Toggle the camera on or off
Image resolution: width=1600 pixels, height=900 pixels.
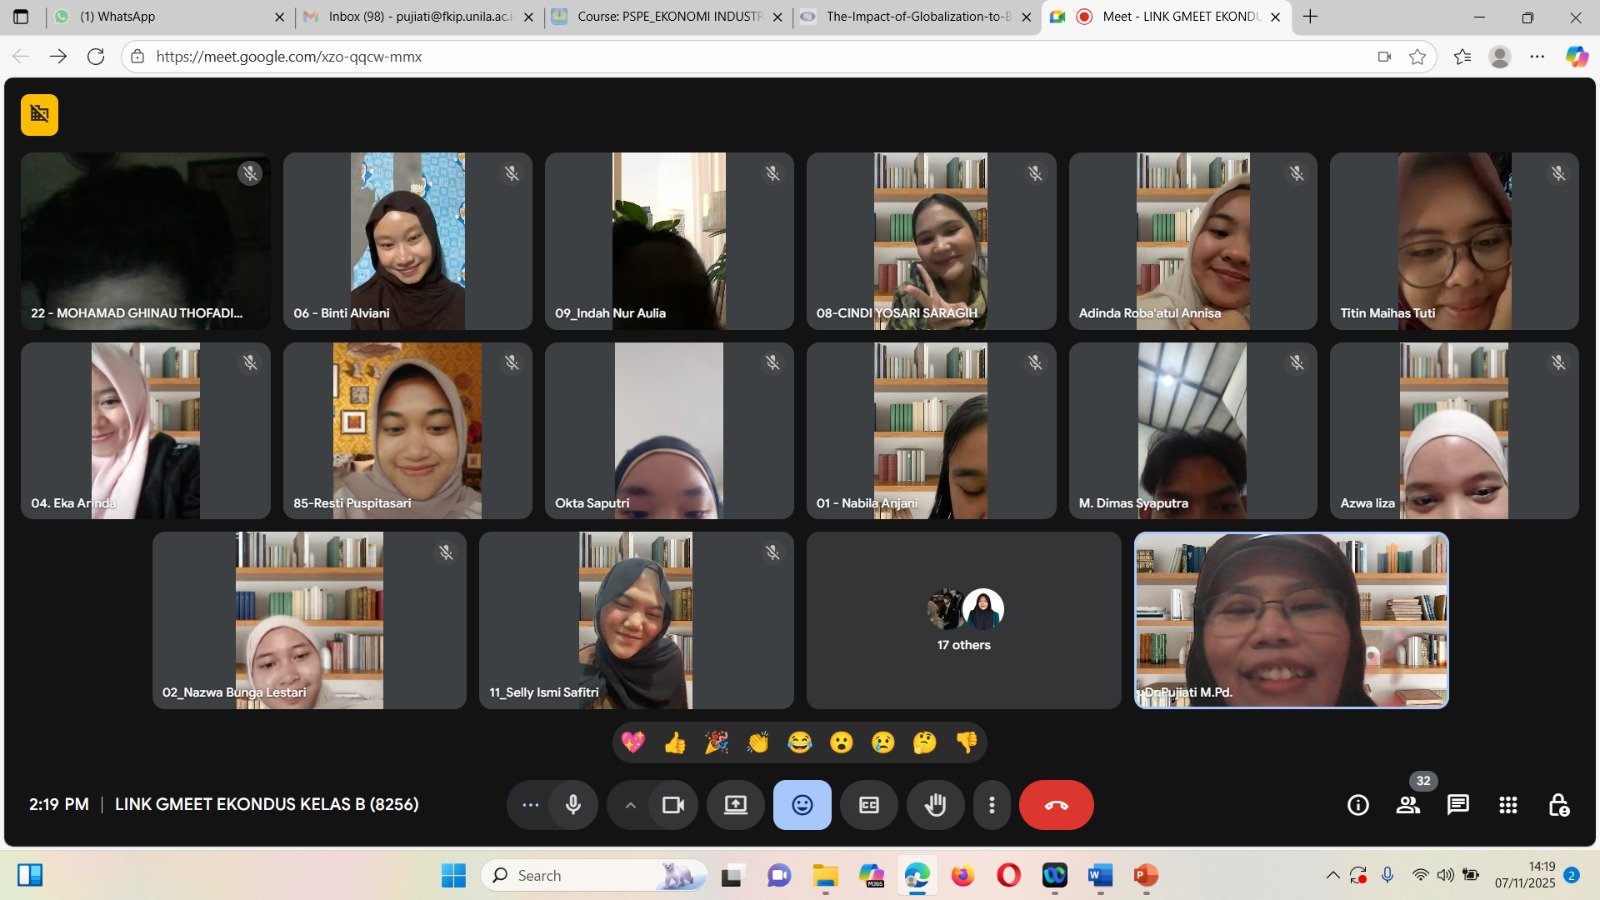pos(673,805)
